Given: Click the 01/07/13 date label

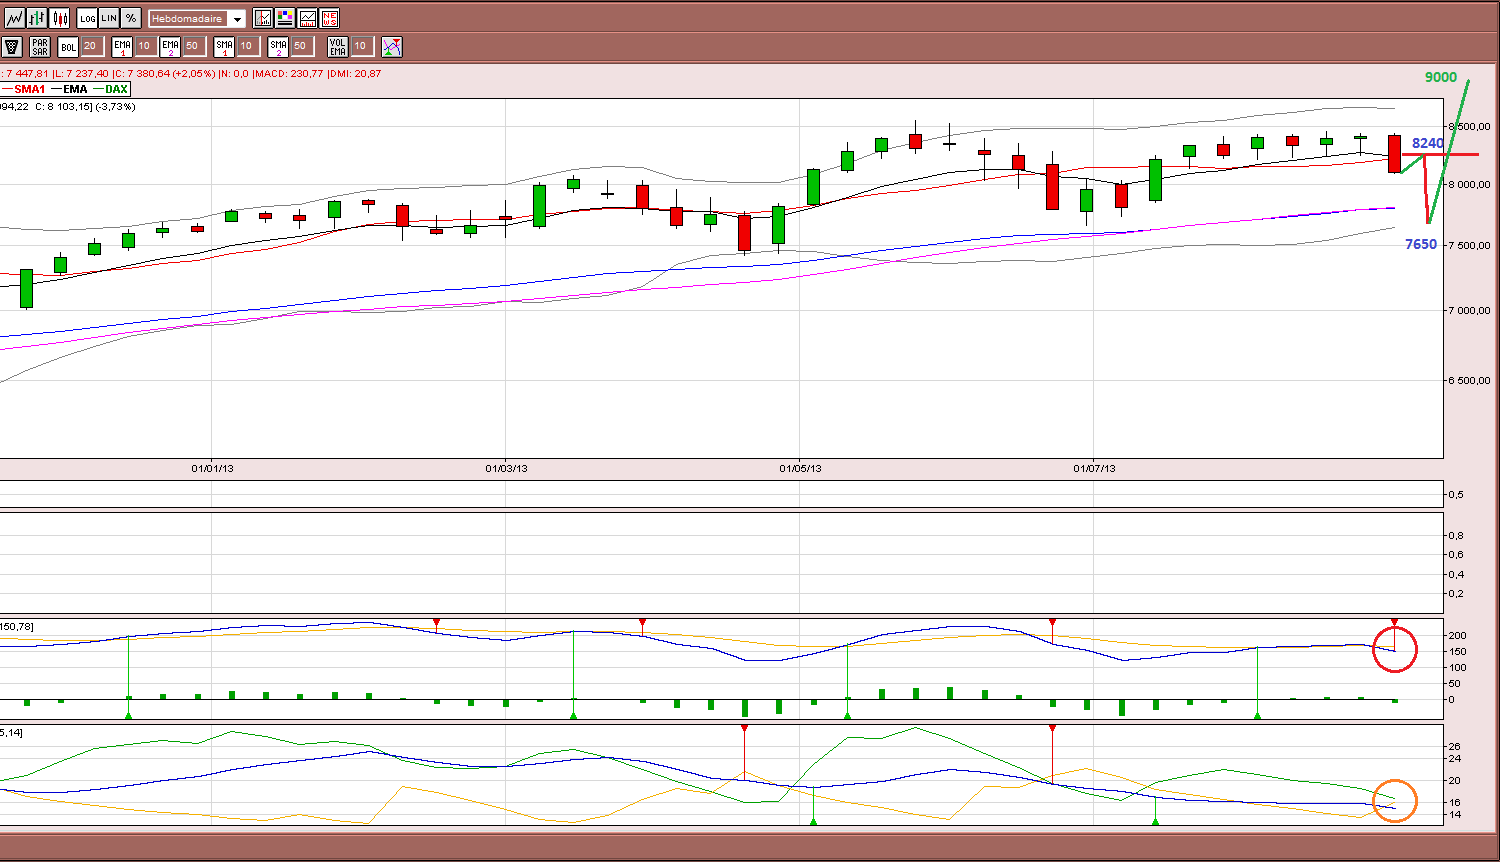Looking at the screenshot, I should coord(1094,468).
